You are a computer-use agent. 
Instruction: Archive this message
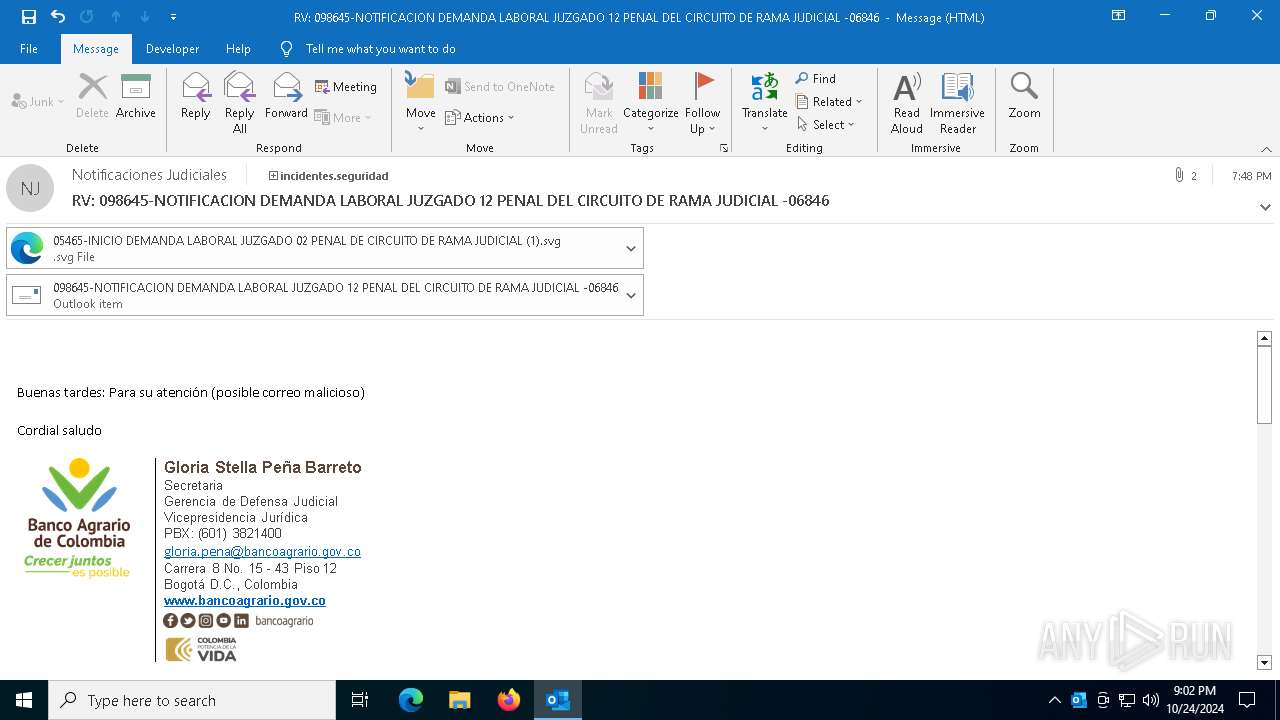tap(136, 96)
